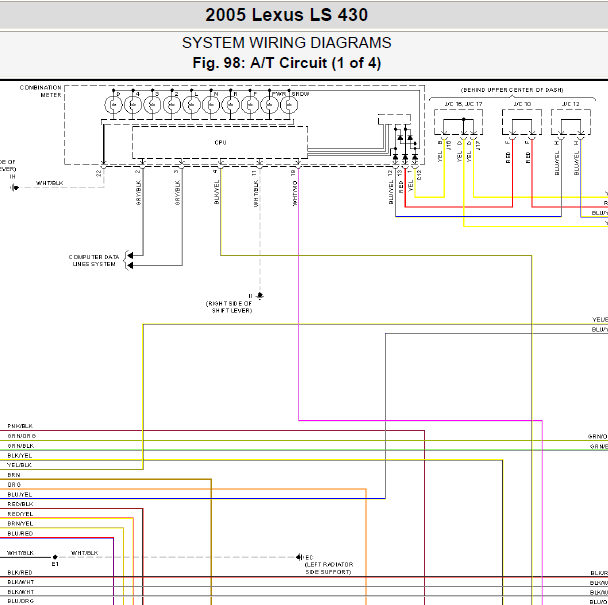Click the SNOW indicator lamp symbol
The height and width of the screenshot is (605, 608).
289,105
